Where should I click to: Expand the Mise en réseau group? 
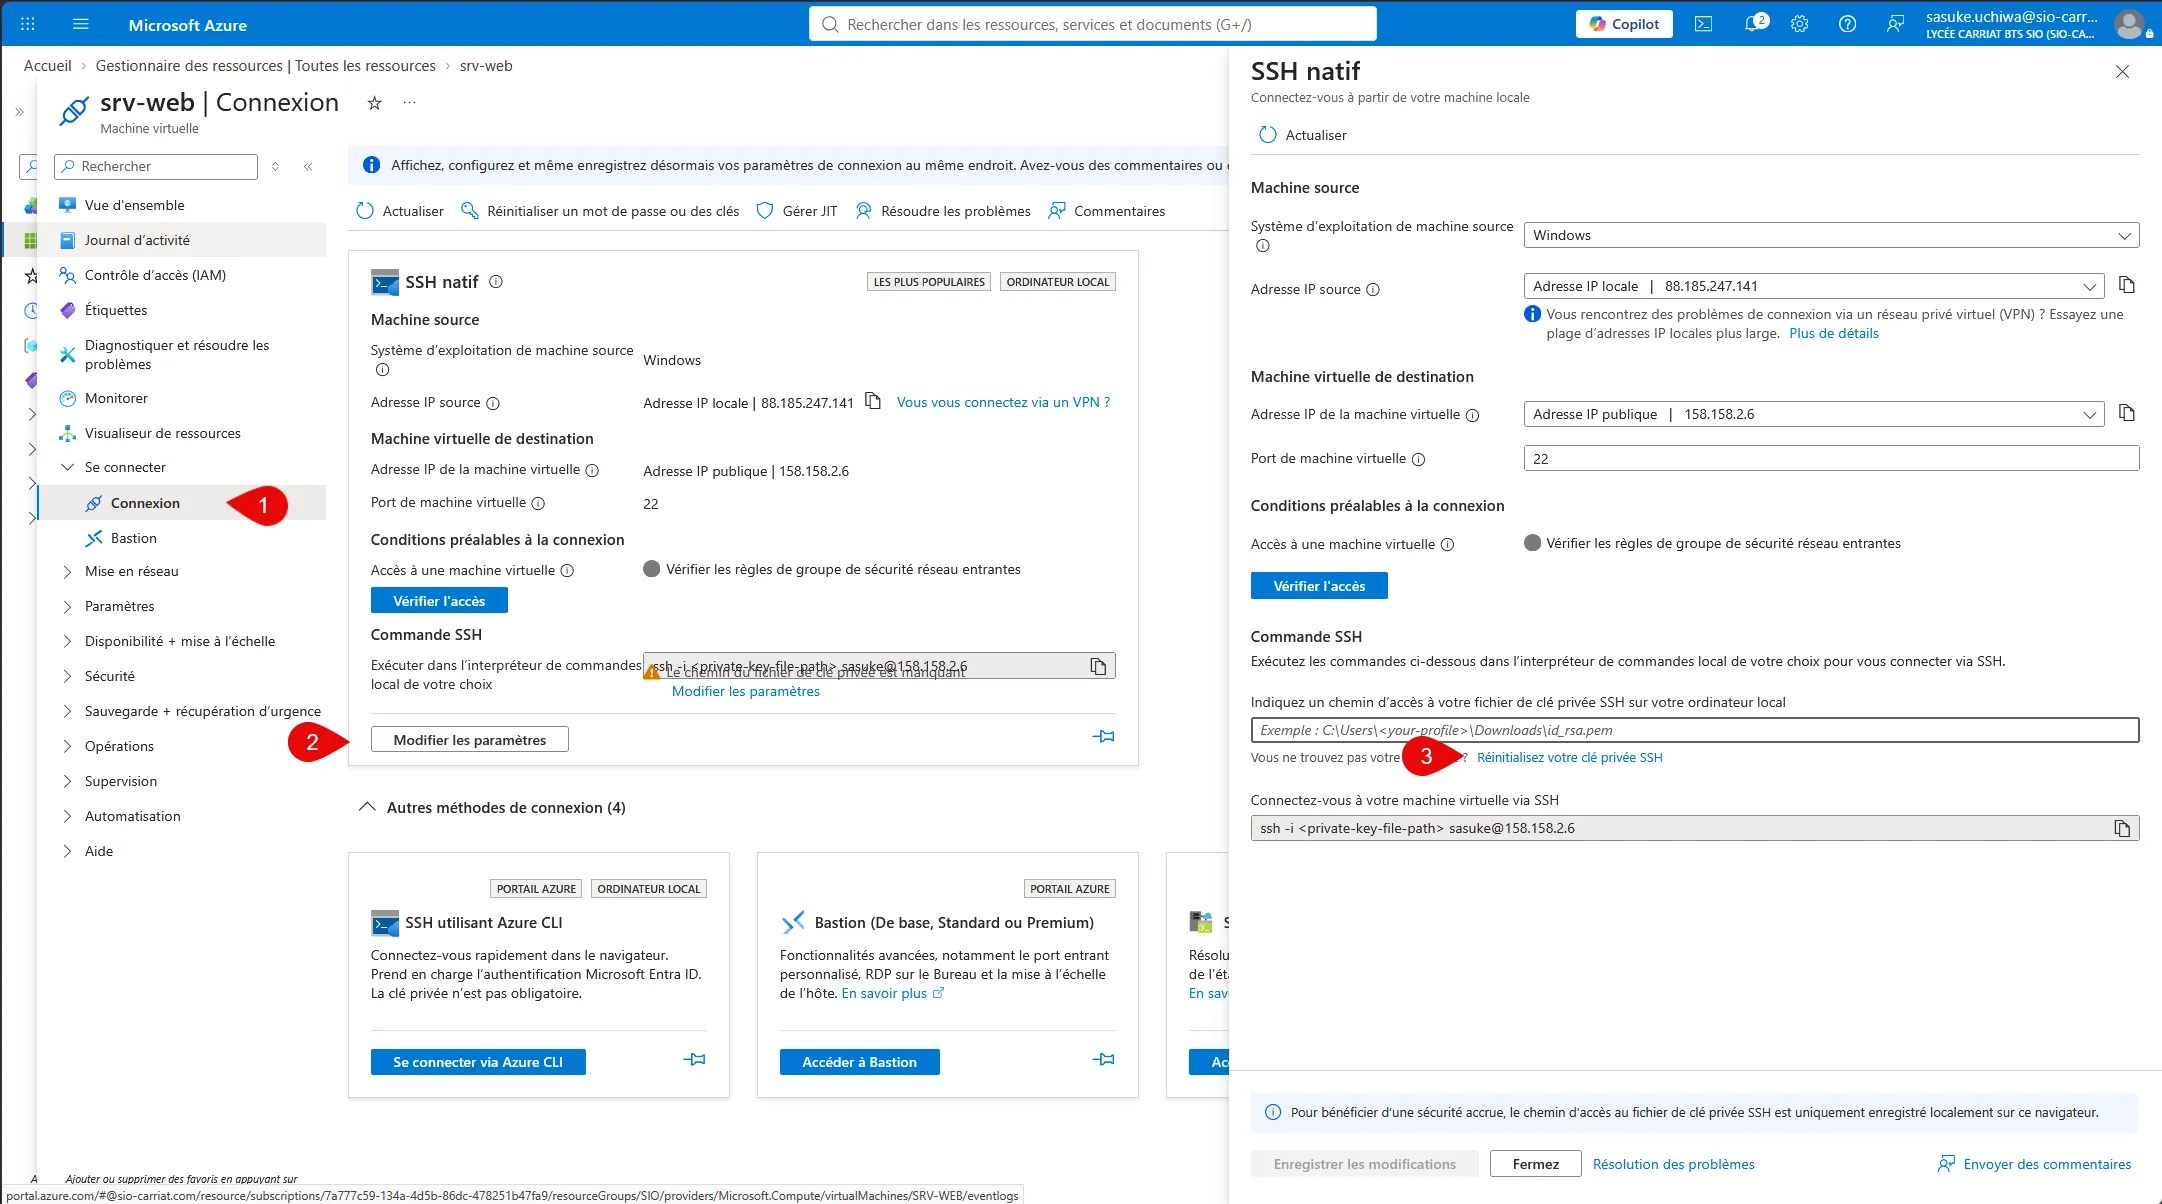point(67,572)
